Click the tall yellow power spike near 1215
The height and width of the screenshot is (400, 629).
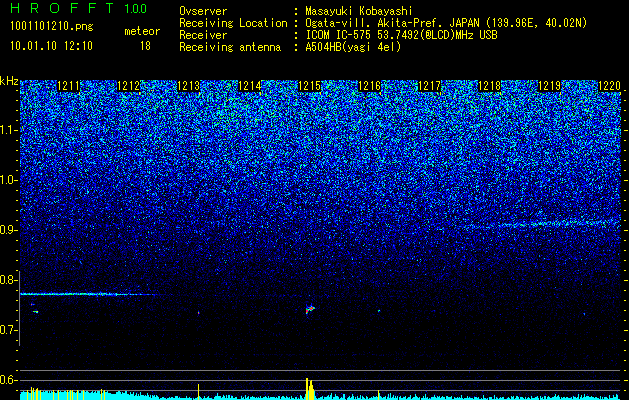coord(309,389)
